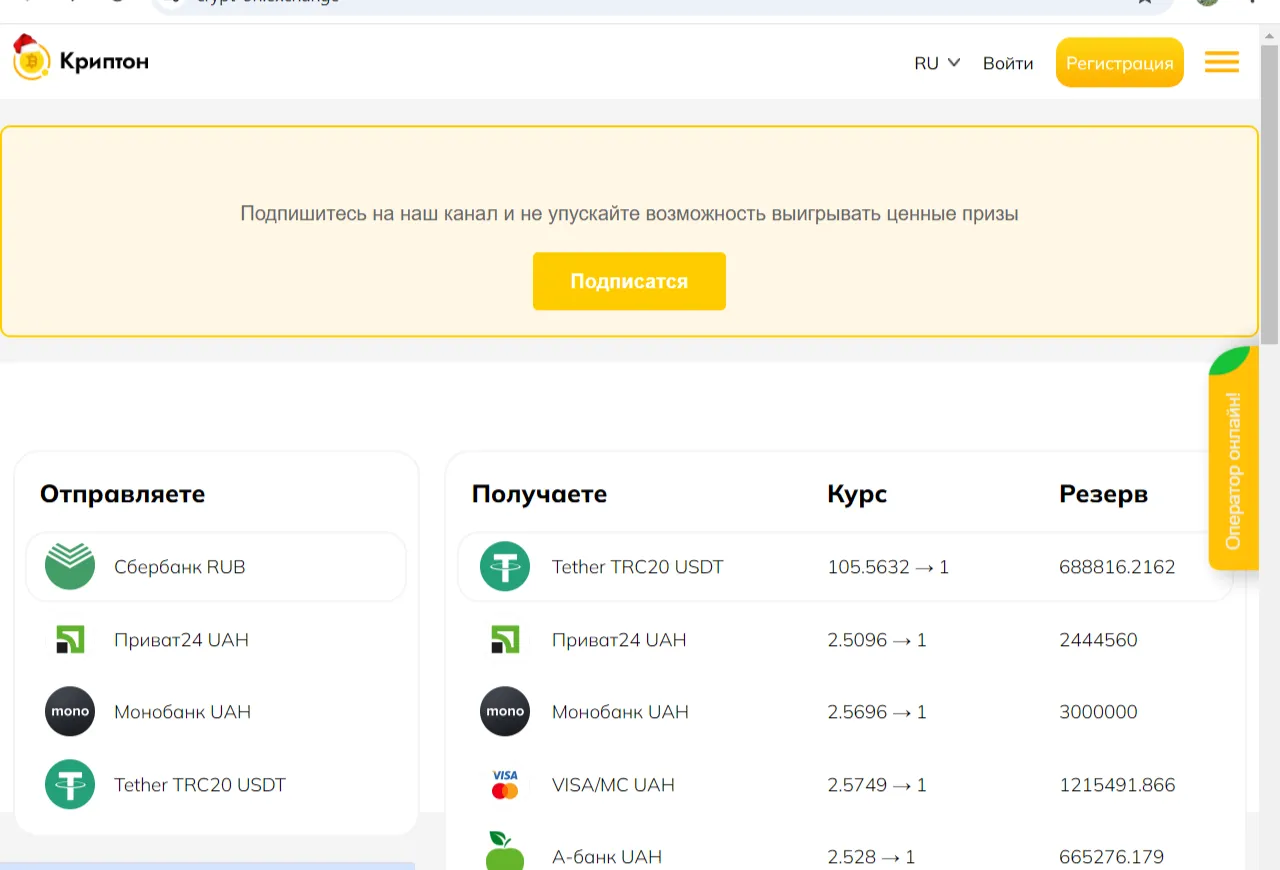The width and height of the screenshot is (1280, 870).
Task: Click Tether logo in Отправляете list
Action: point(70,785)
